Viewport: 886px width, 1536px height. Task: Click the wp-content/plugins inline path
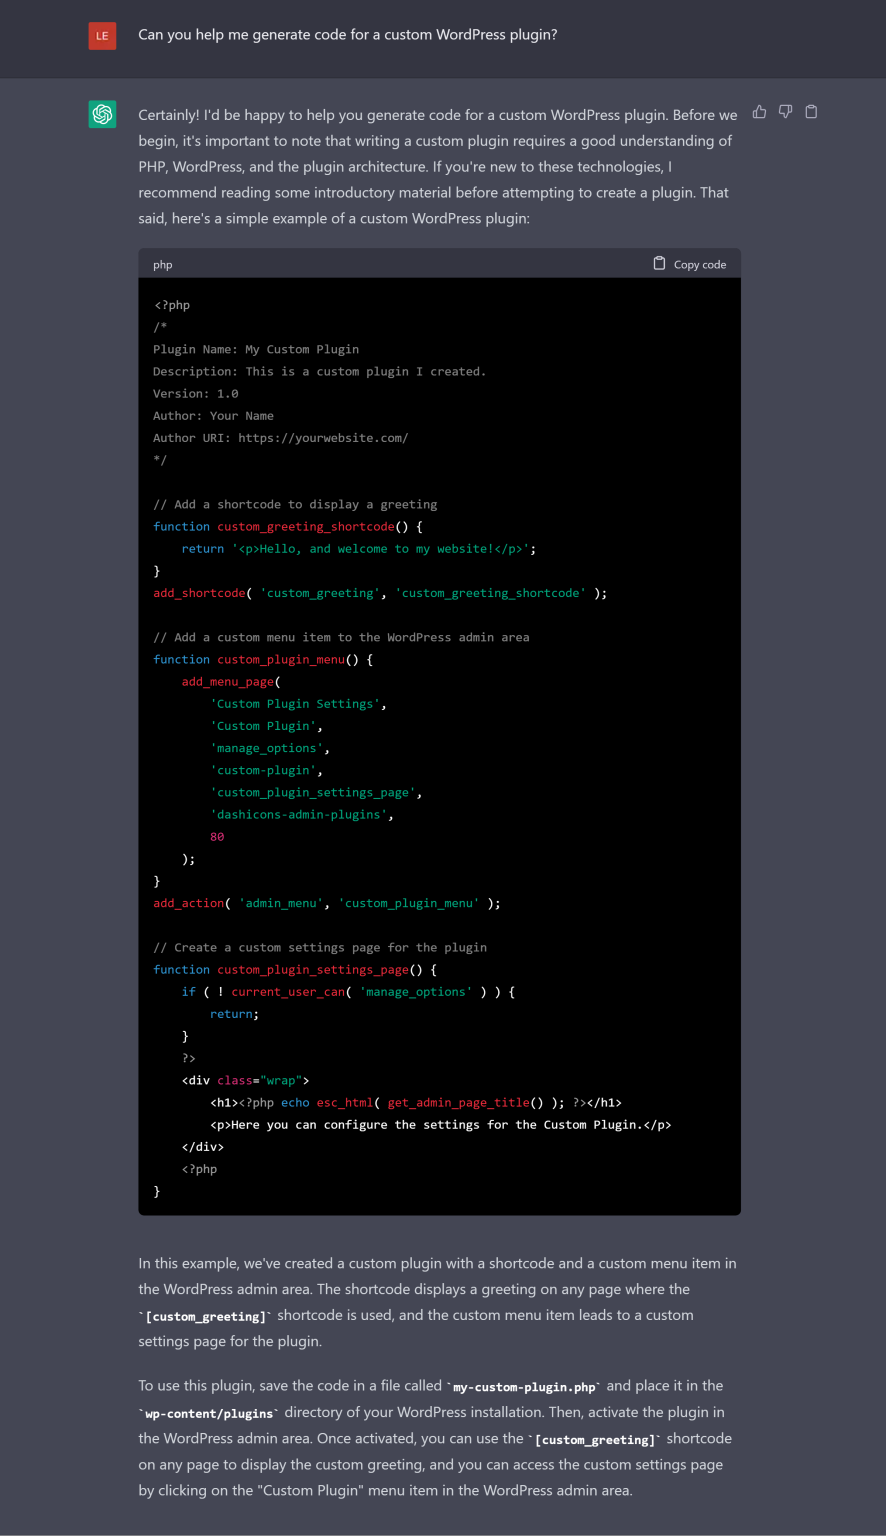coord(210,1414)
